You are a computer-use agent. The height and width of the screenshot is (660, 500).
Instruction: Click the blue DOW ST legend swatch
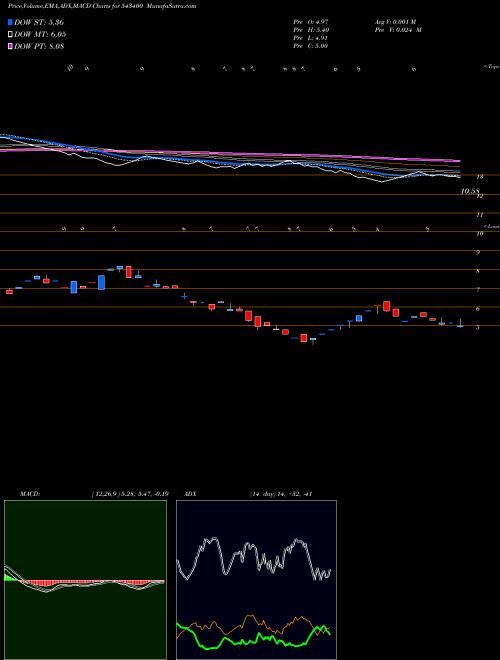10,22
